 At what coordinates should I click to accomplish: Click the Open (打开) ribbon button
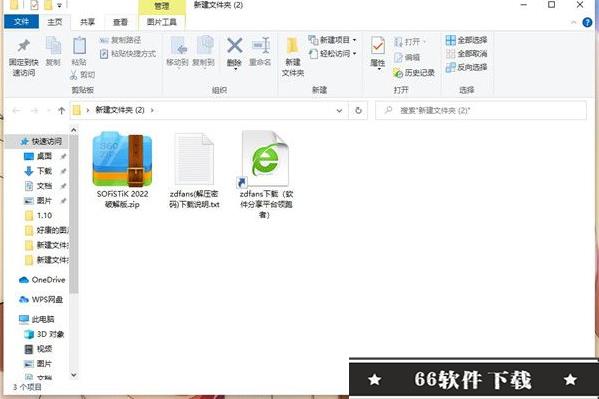409,41
